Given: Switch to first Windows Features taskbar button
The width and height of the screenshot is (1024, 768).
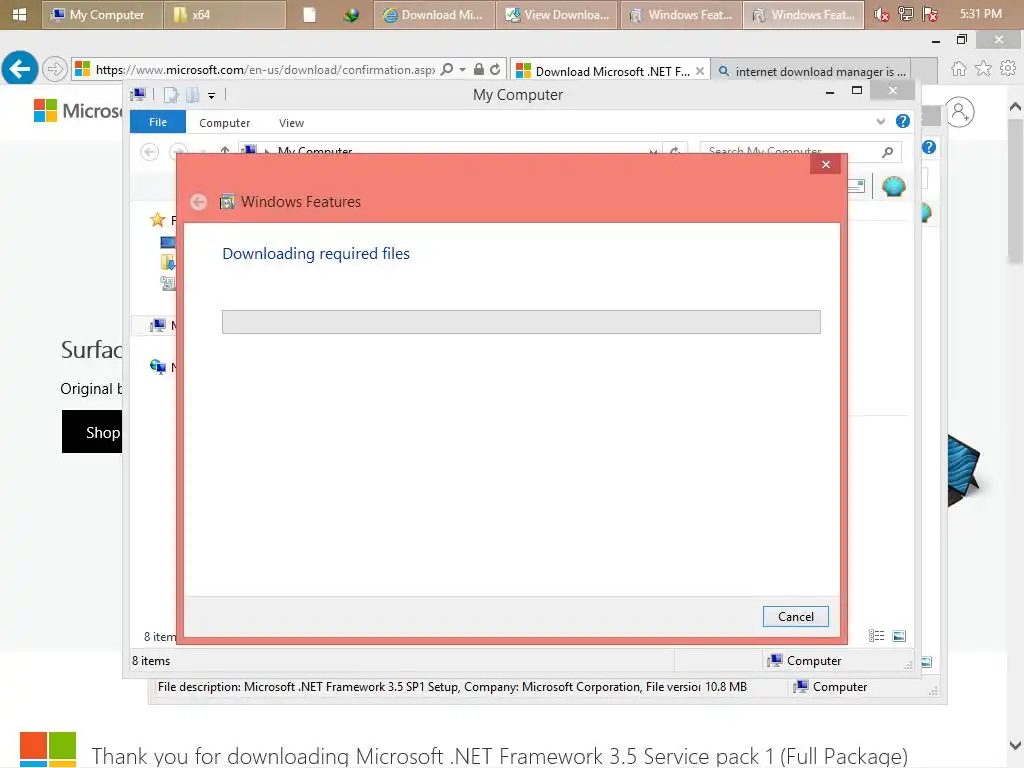Looking at the screenshot, I should click(x=681, y=14).
